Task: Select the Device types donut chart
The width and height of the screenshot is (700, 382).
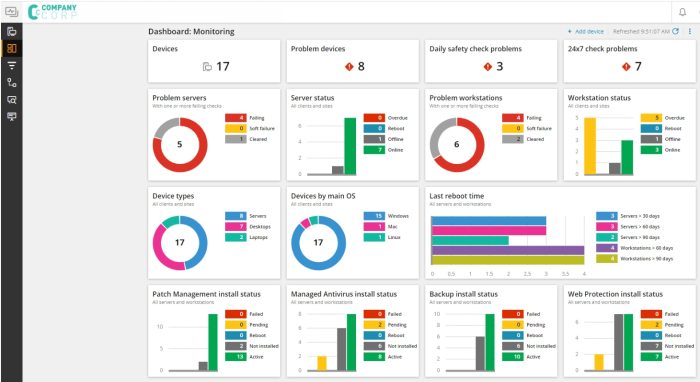Action: 180,243
